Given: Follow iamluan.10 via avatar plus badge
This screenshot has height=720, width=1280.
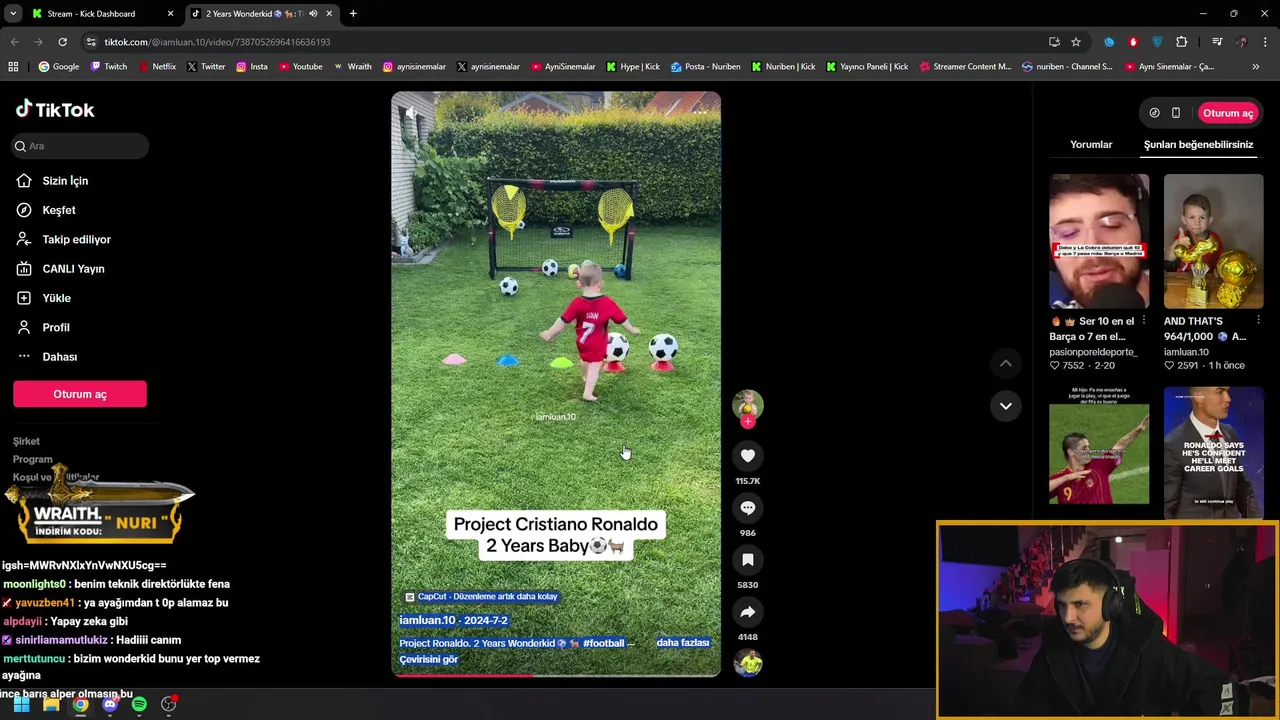Looking at the screenshot, I should click(747, 422).
